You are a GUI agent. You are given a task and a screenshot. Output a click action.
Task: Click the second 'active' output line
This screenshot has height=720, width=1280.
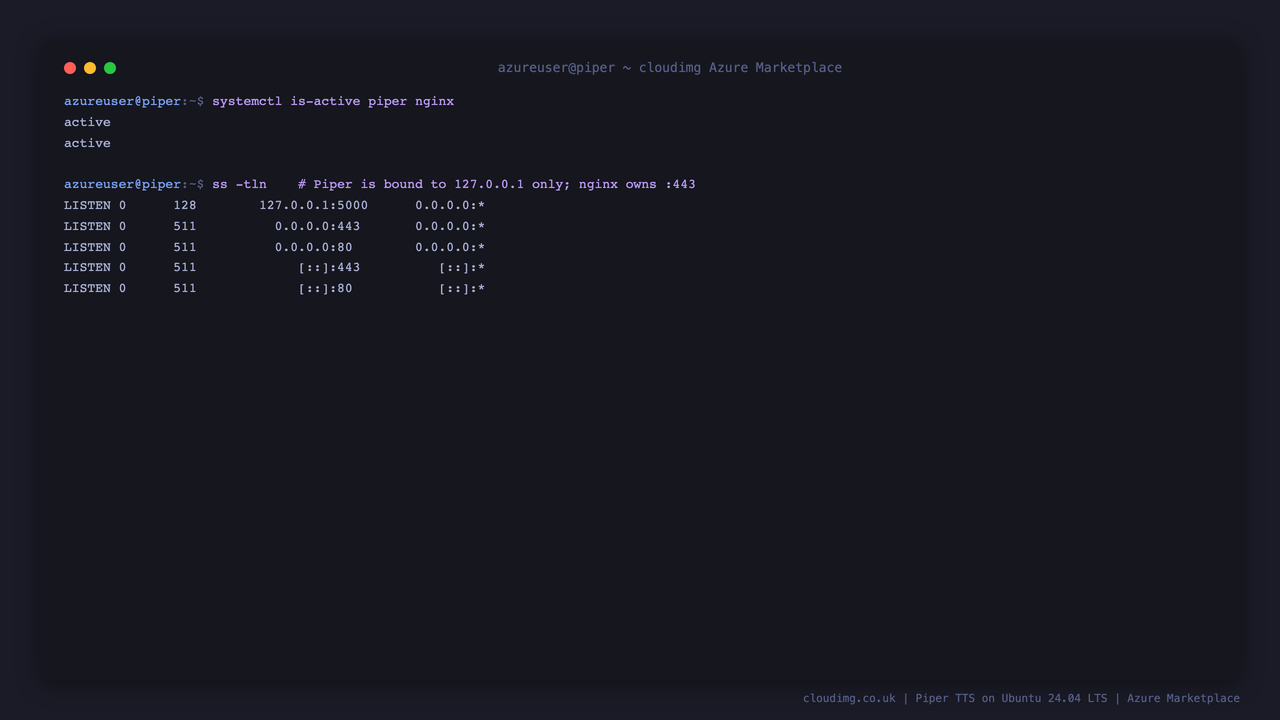(87, 143)
